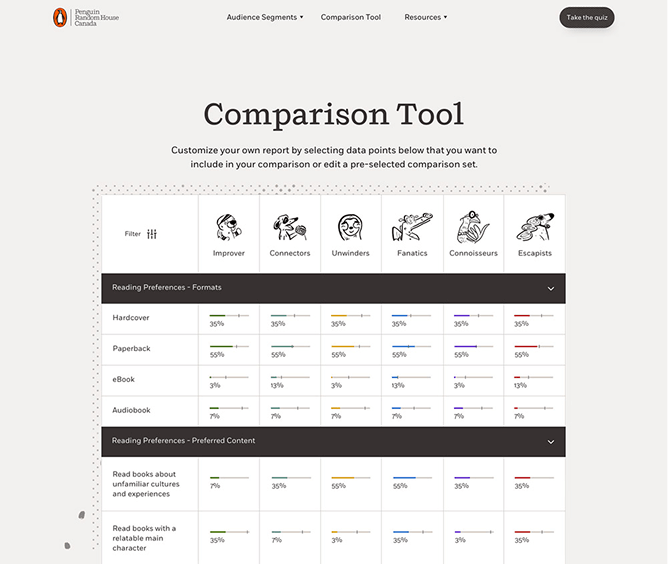Click the Penguin Random House Canada logo
668x564 pixels.
tap(85, 17)
